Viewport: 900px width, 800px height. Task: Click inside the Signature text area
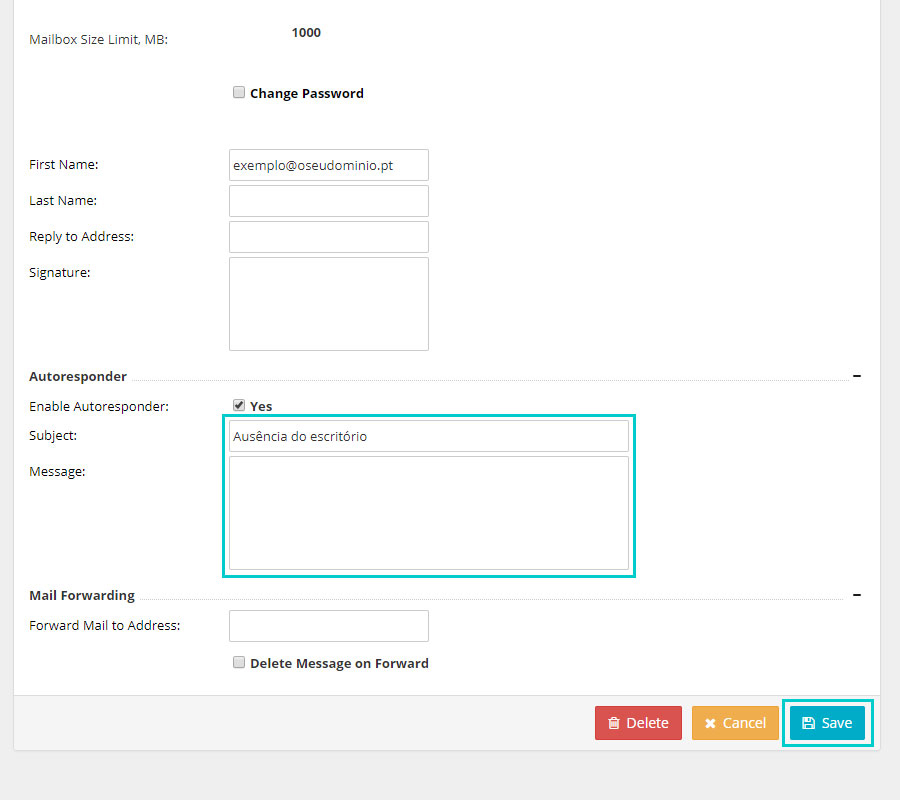[328, 304]
